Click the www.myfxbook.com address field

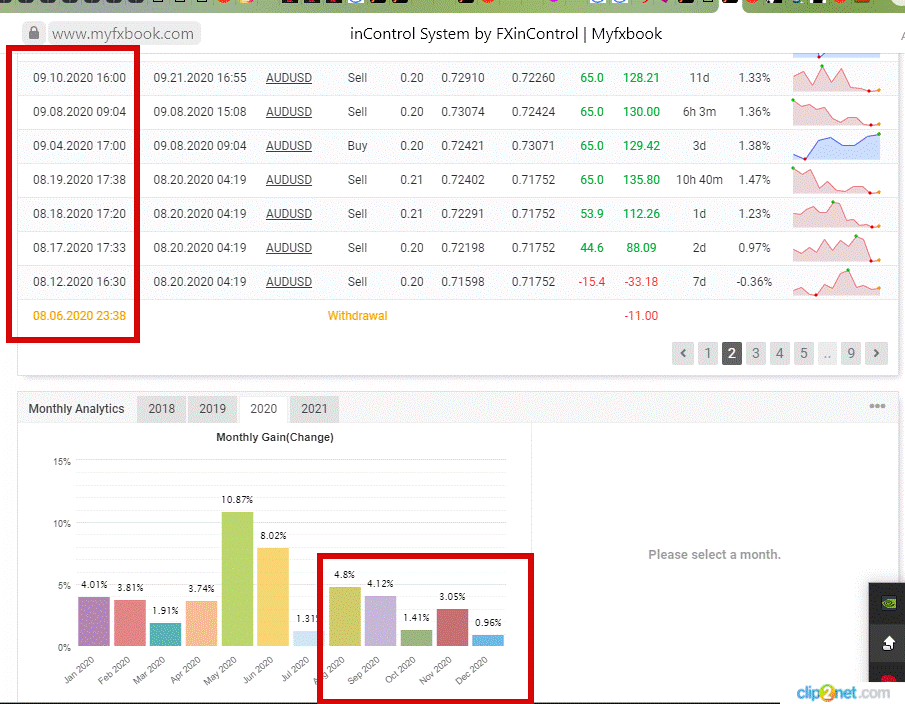(124, 33)
